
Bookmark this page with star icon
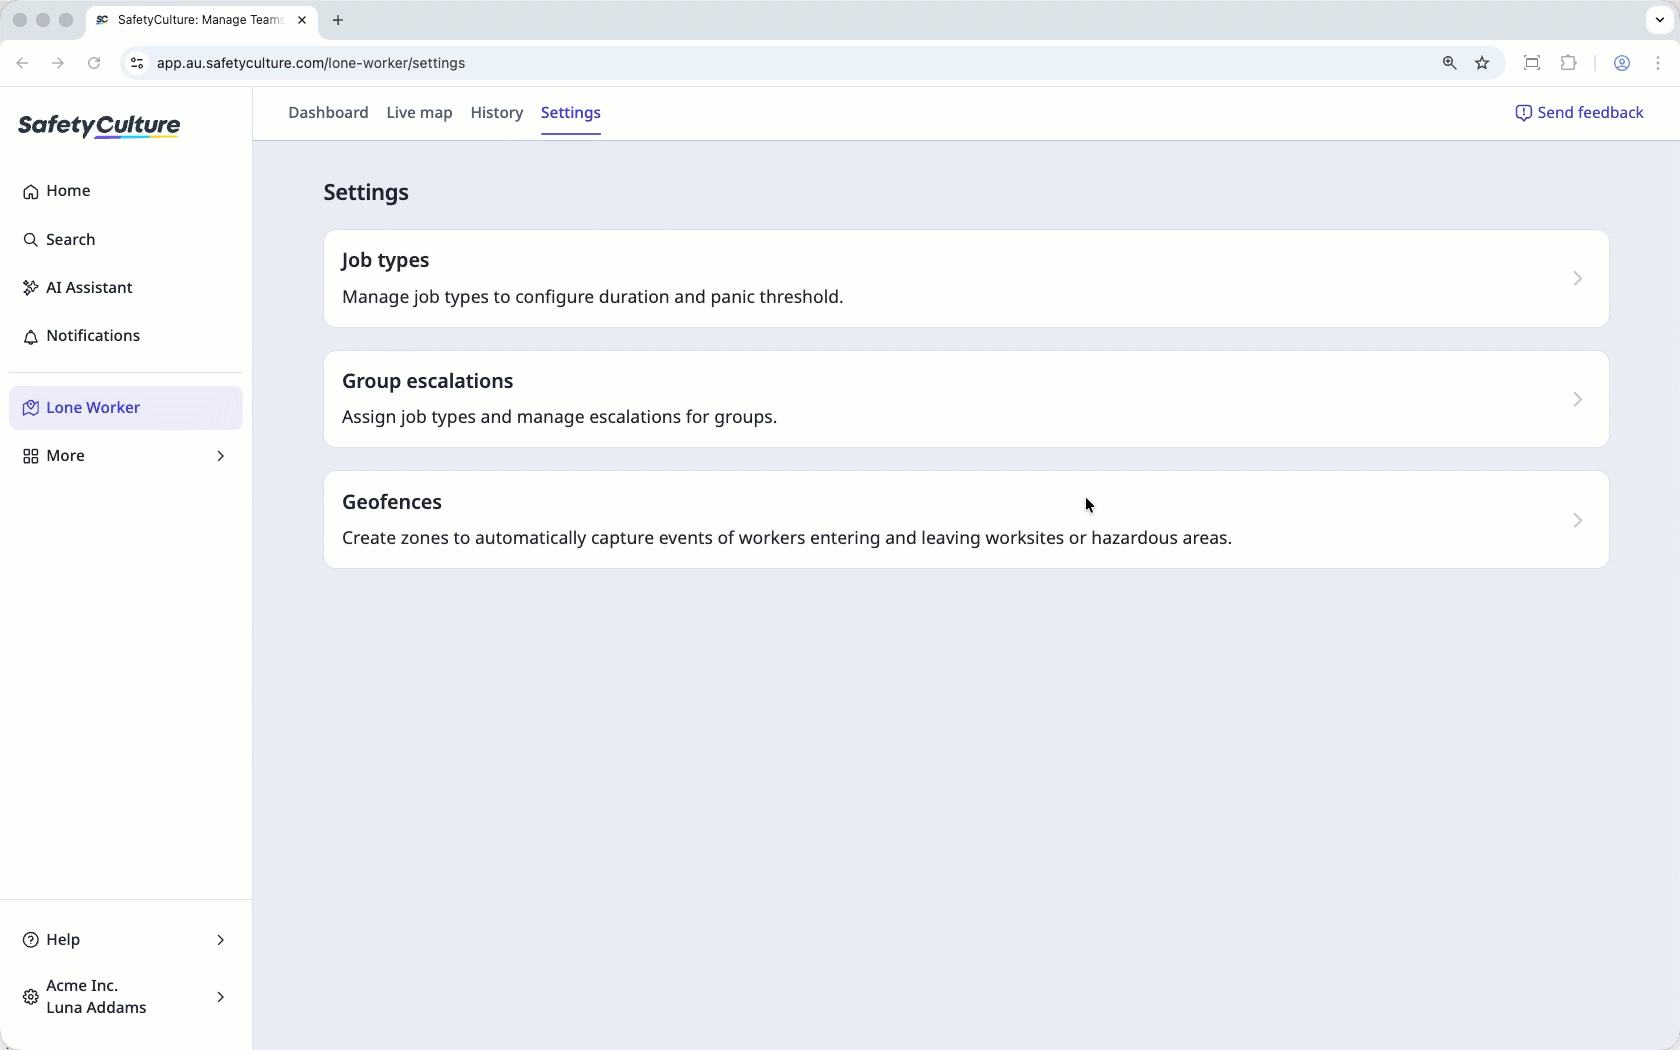(1482, 63)
